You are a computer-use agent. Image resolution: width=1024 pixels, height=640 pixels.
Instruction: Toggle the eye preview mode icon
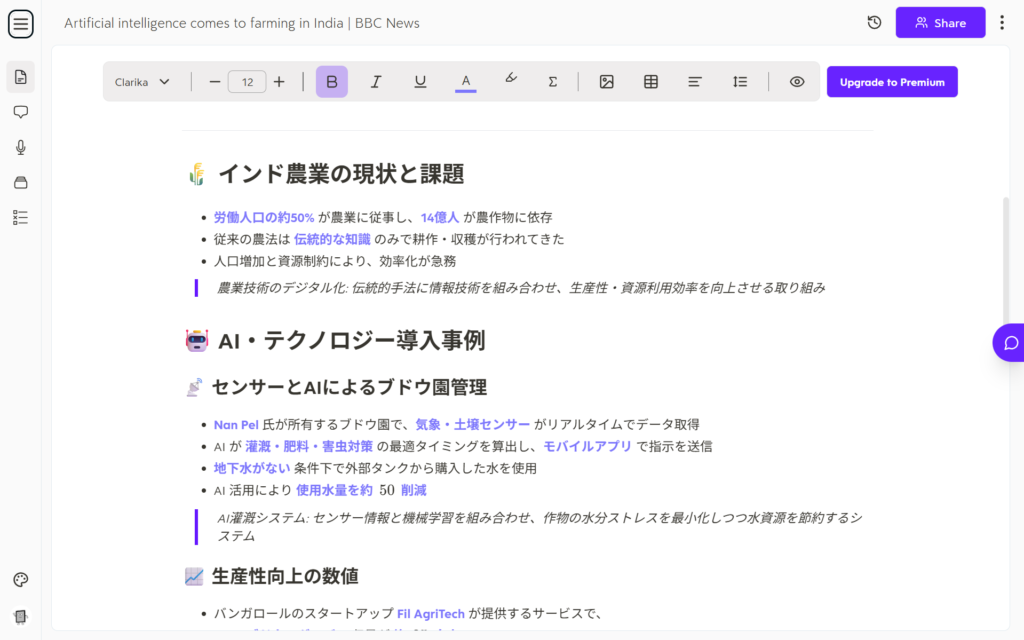tap(797, 82)
